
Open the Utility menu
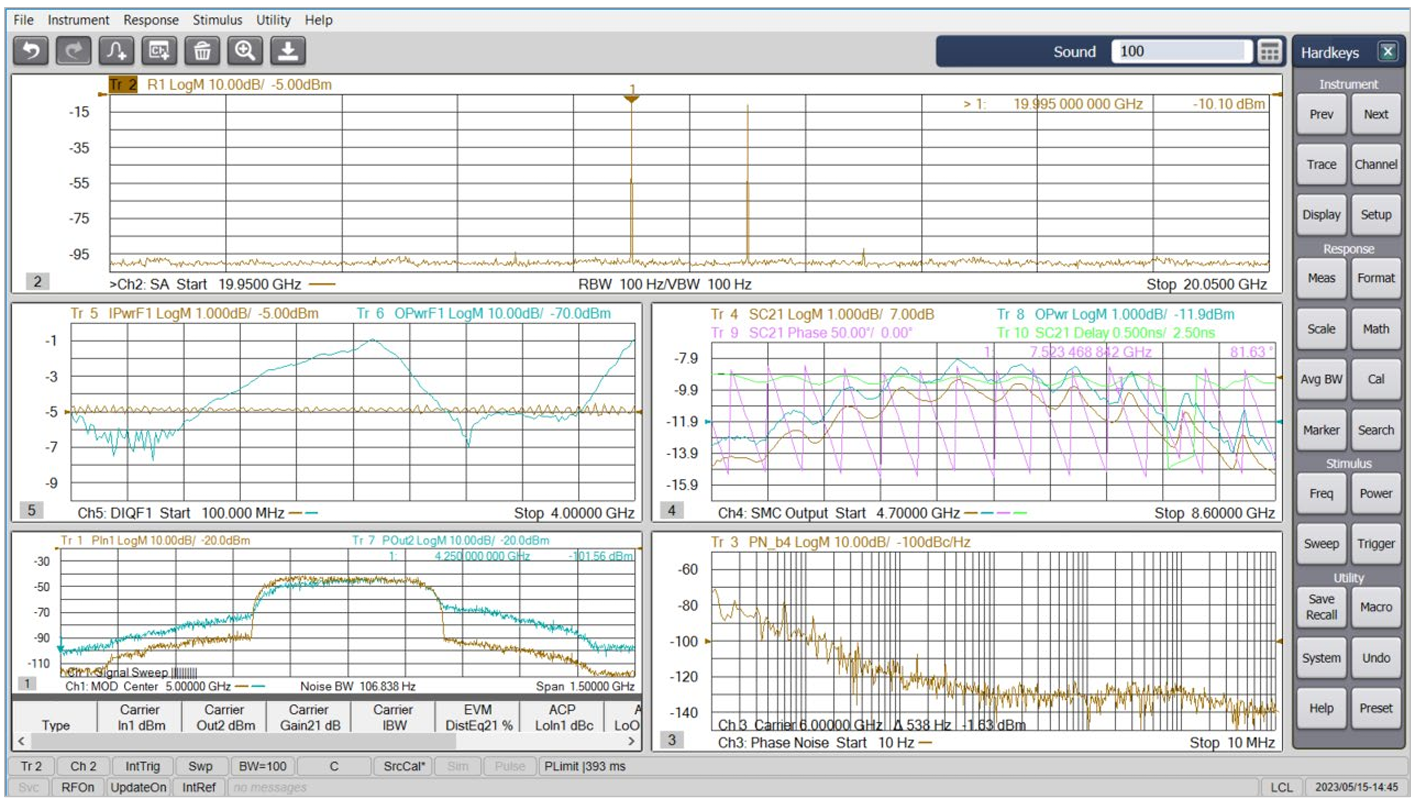tap(273, 20)
